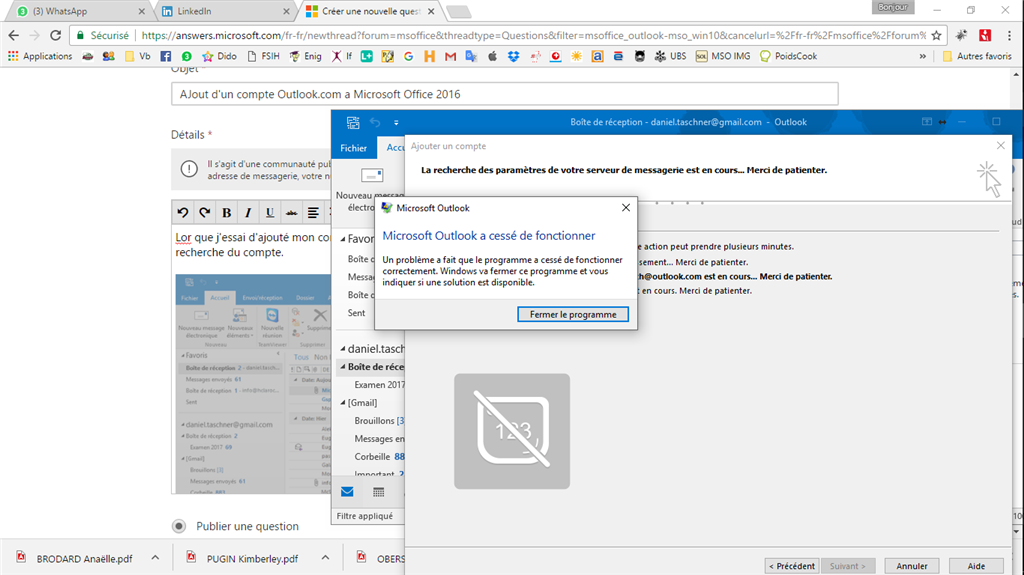Switch to the WhatsApp browser tab
Viewport: 1024px width, 575px height.
(76, 11)
